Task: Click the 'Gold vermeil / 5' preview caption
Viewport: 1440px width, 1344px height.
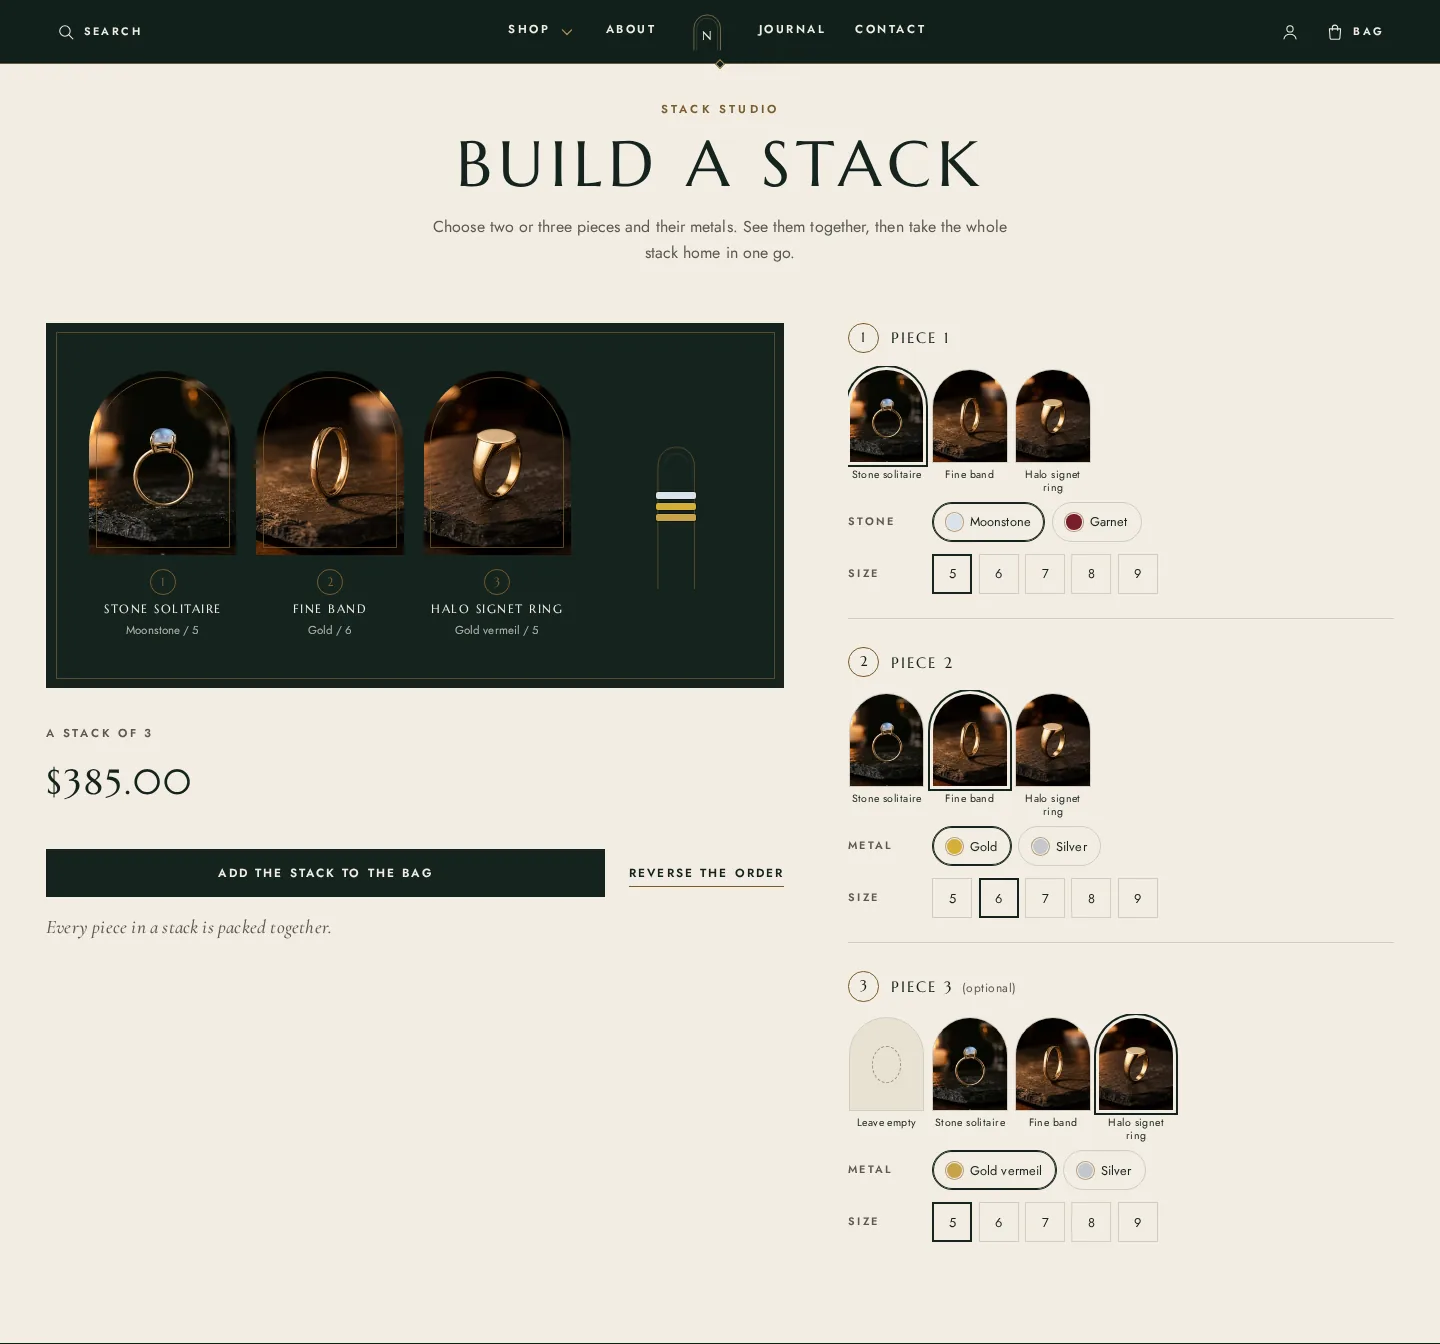Action: click(x=497, y=630)
